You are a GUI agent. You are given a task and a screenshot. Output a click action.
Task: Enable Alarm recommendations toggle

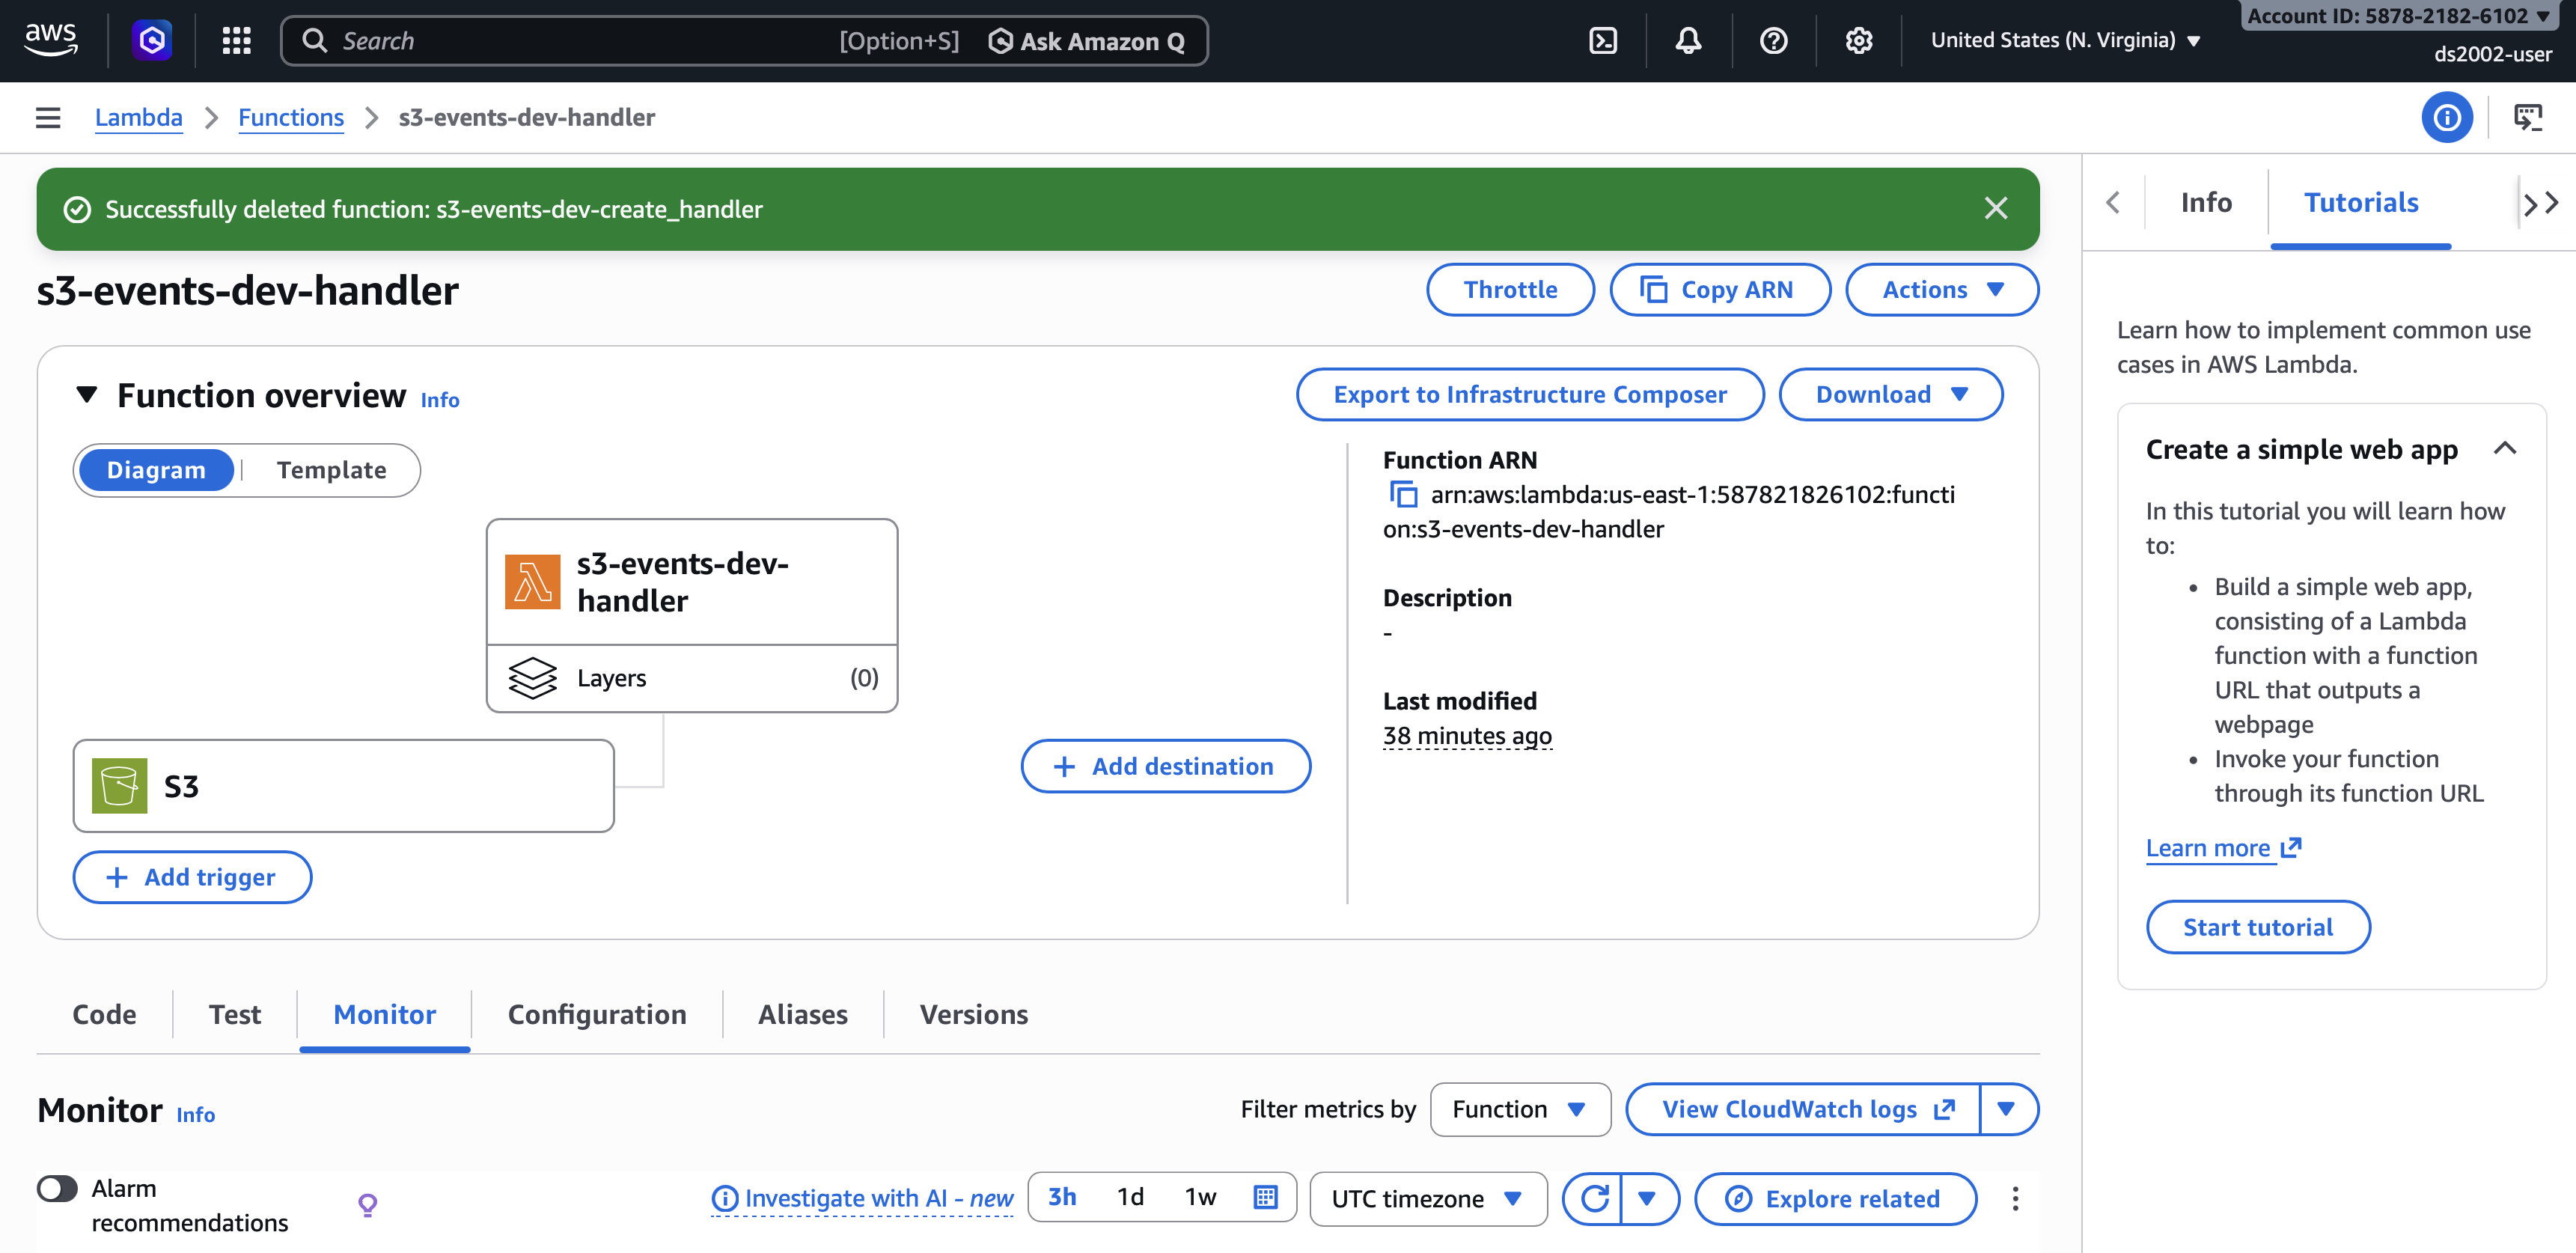57,1188
